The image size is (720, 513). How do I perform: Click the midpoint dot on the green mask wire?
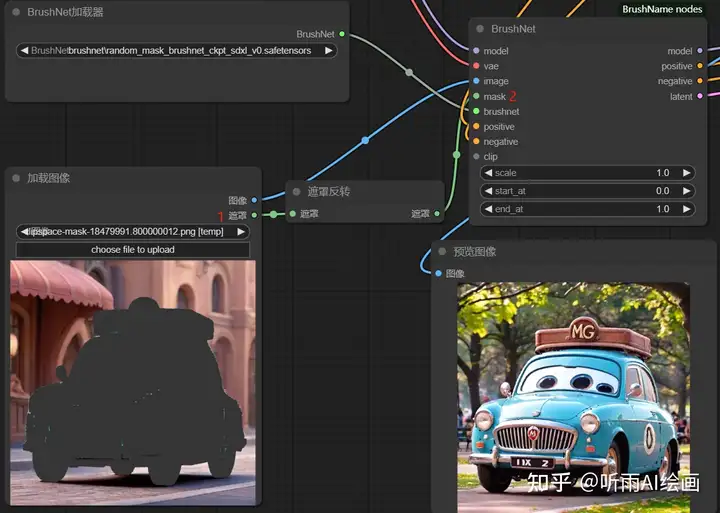coord(456,155)
